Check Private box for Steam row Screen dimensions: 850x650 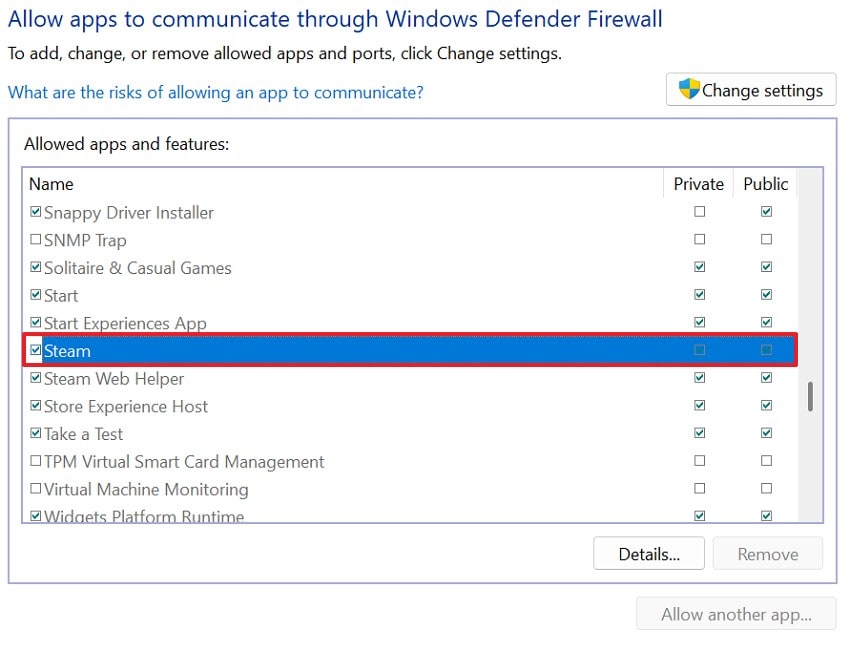[x=699, y=350]
